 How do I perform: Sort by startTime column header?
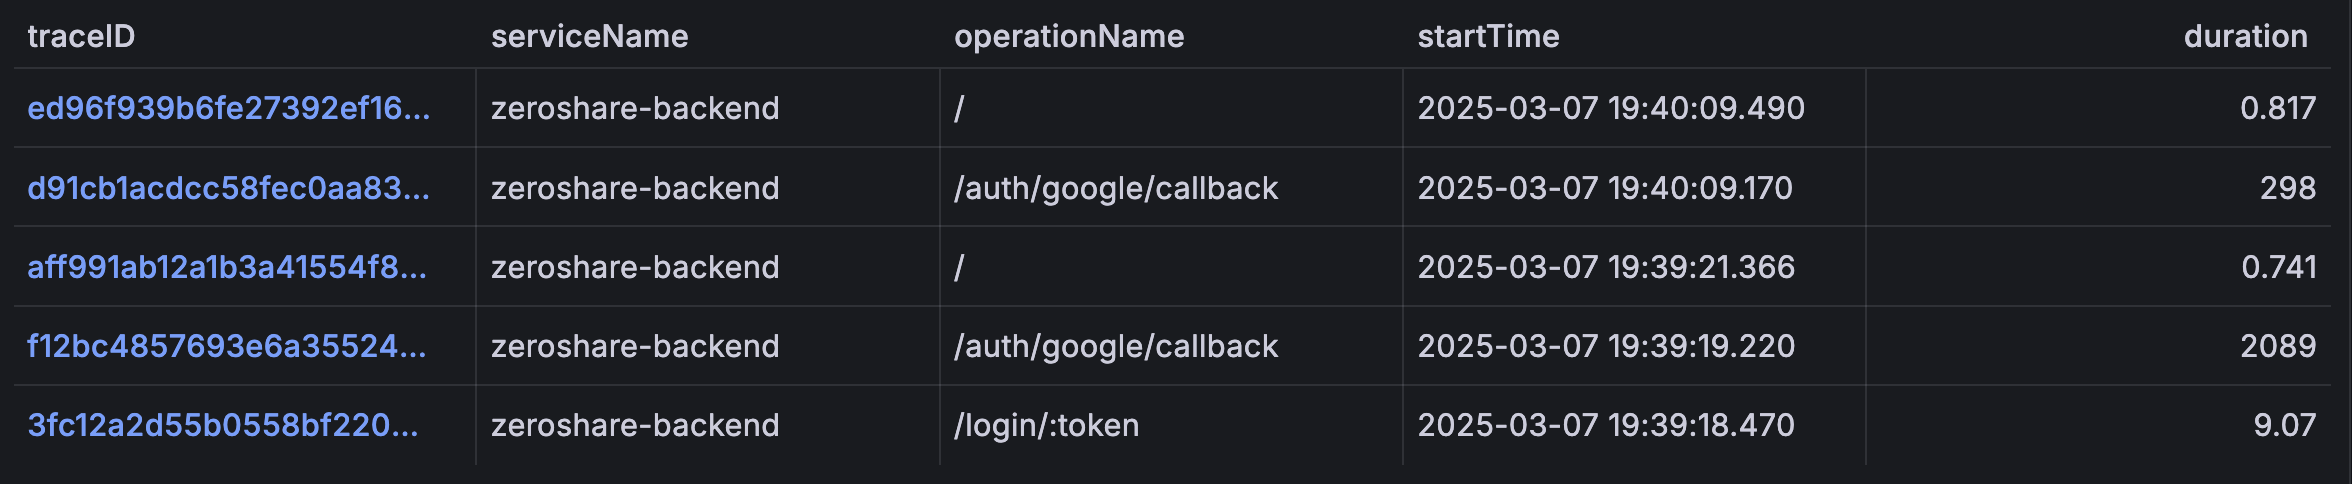[1488, 36]
